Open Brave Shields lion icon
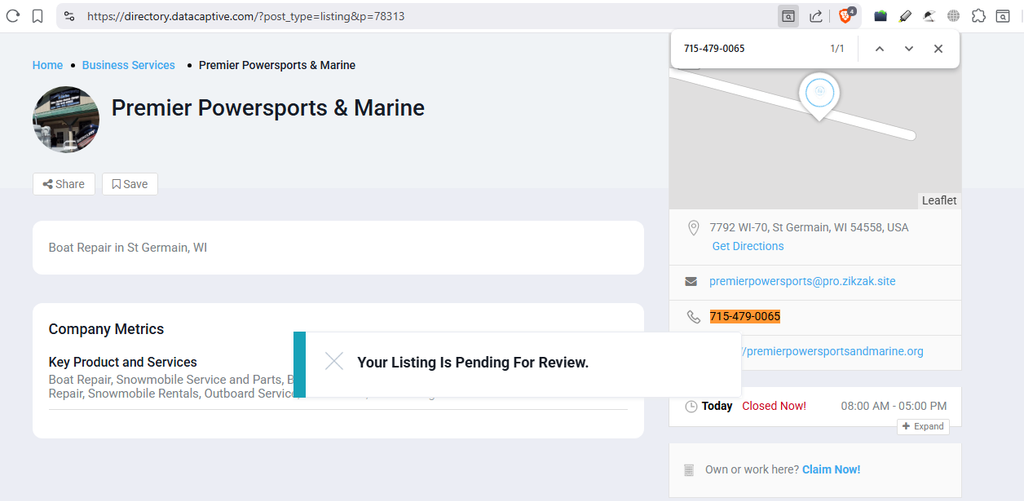 [x=846, y=16]
